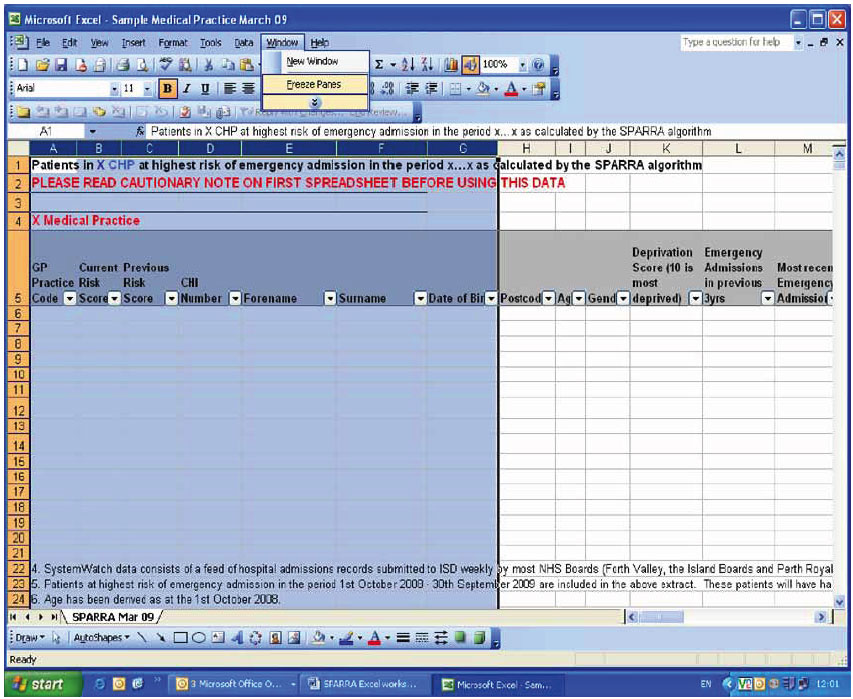Viewport: 853px width, 699px height.
Task: Open the Chart Wizard icon
Action: coord(450,65)
